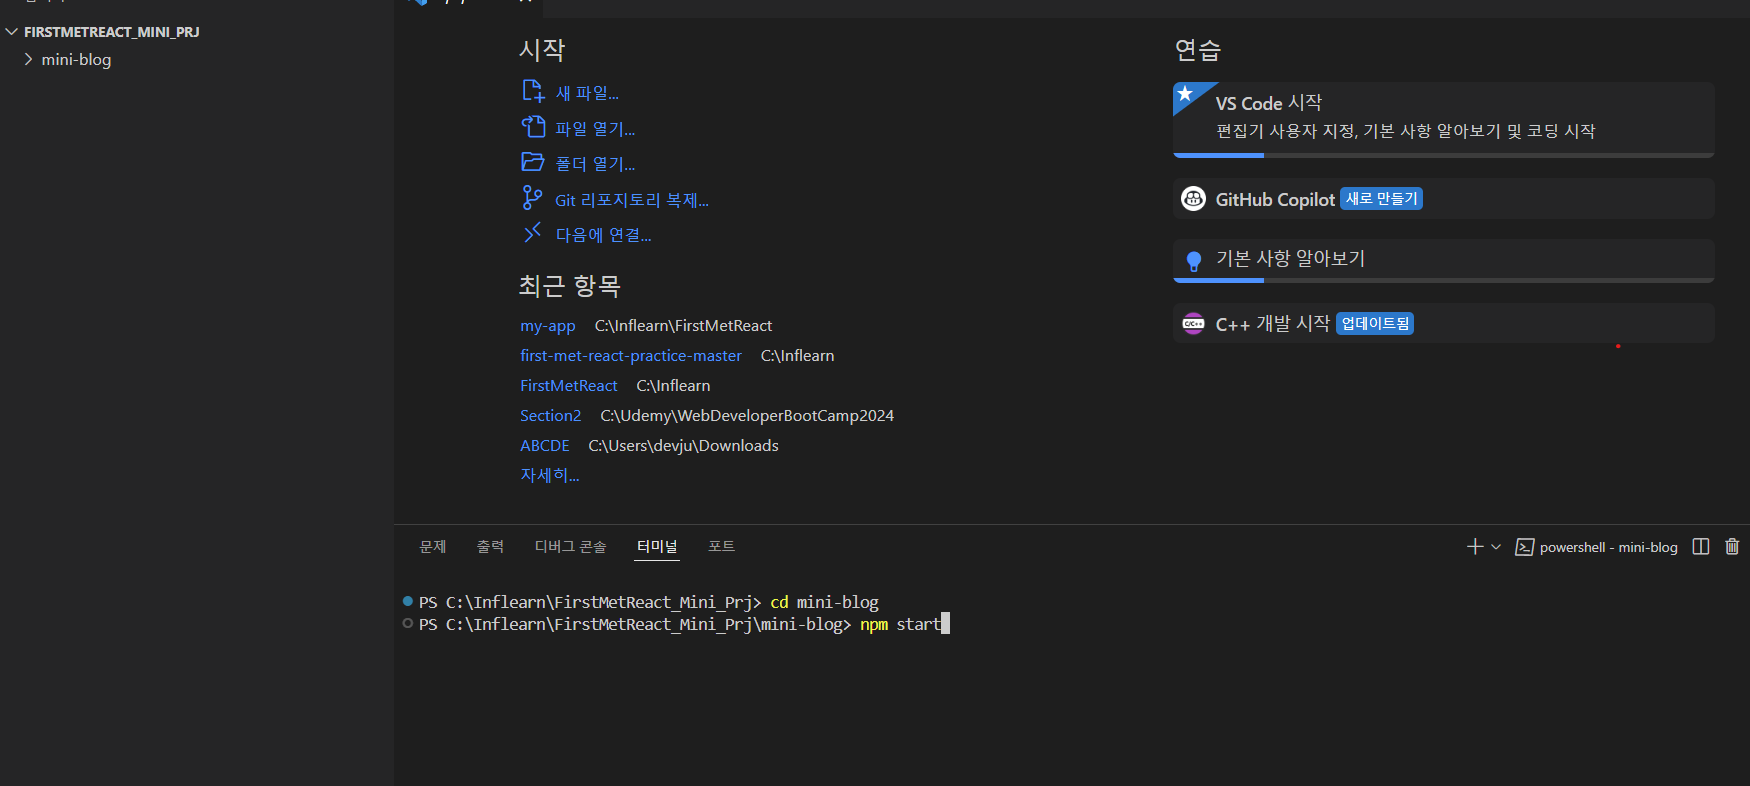Screen dimensions: 1750x786
Task: Open 기본 사항 알아보기 walkthrough
Action: coord(1443,261)
